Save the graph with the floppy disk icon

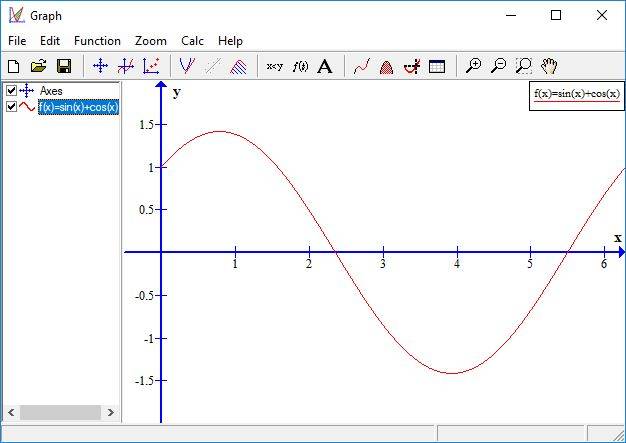coord(64,66)
